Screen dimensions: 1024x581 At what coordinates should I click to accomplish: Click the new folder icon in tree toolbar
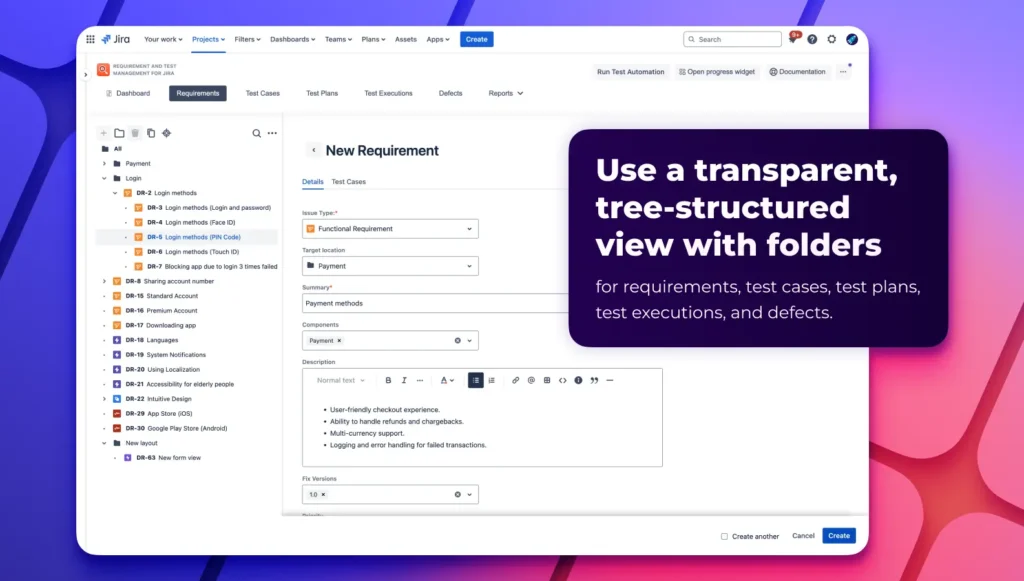[119, 133]
